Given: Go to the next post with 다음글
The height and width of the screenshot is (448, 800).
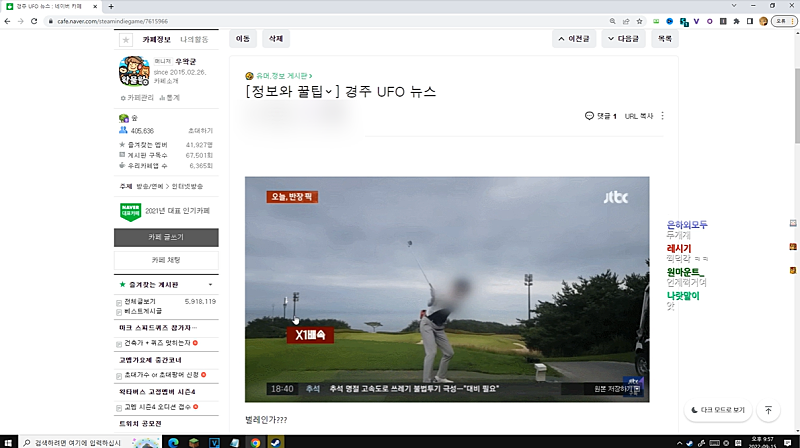Looking at the screenshot, I should [x=623, y=39].
